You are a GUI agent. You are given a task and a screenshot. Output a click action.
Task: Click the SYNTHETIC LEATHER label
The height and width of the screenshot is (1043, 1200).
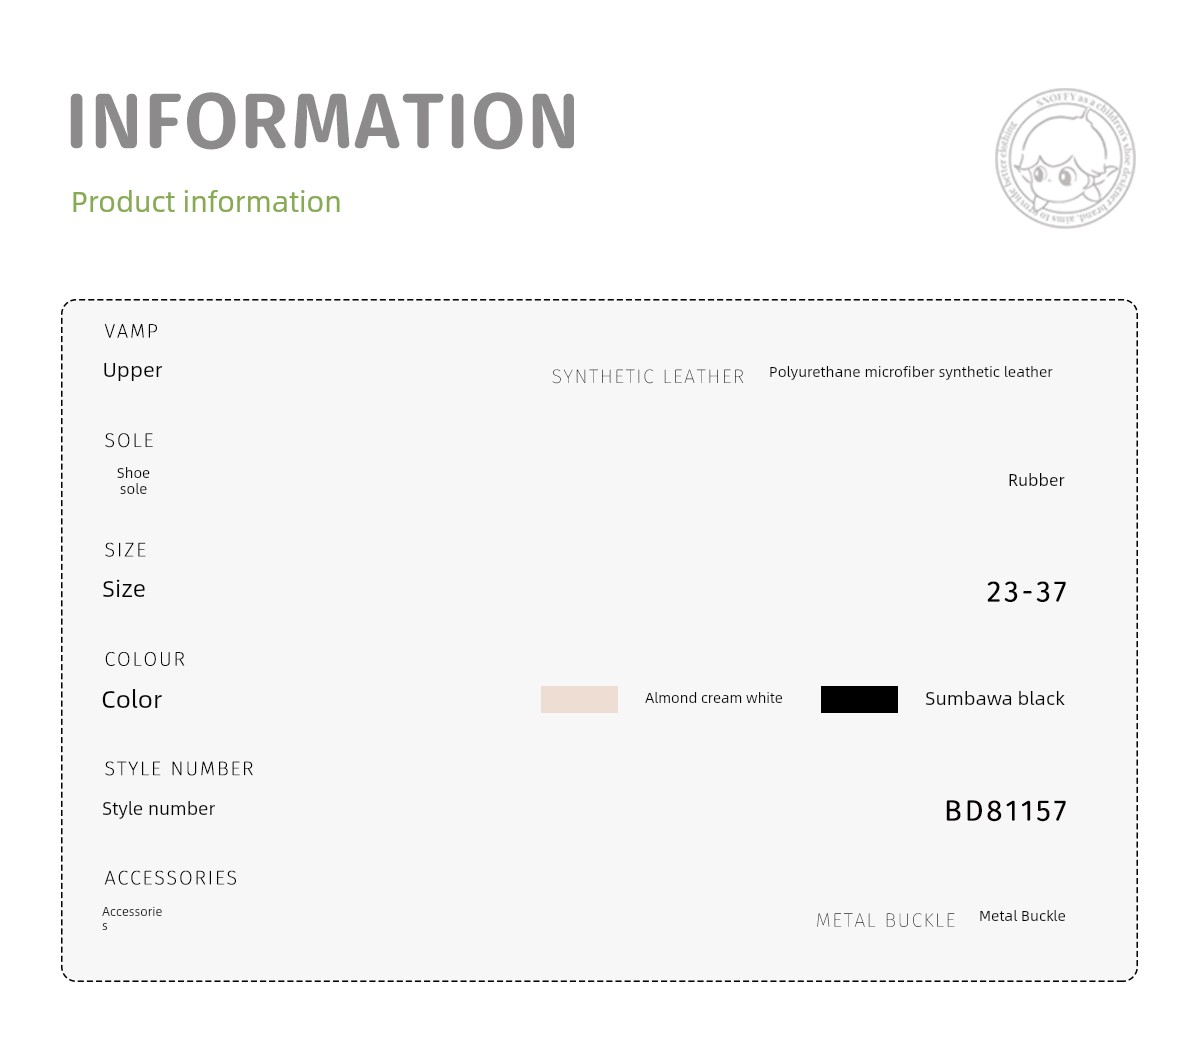click(648, 377)
